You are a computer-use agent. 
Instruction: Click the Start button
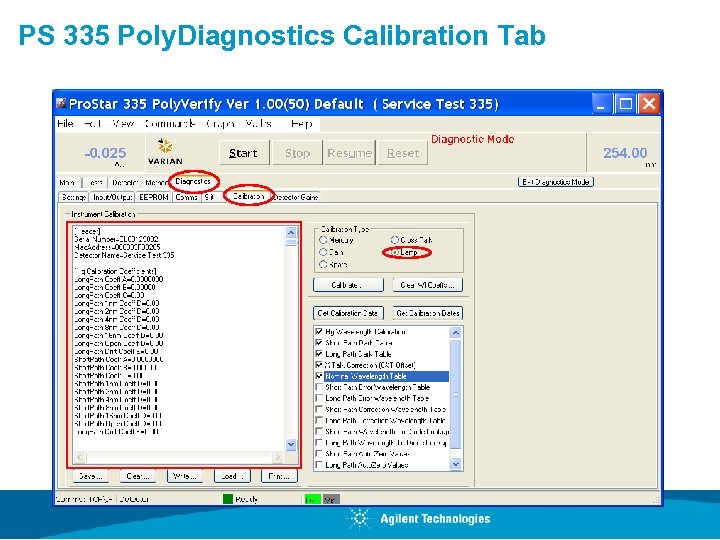coord(244,153)
